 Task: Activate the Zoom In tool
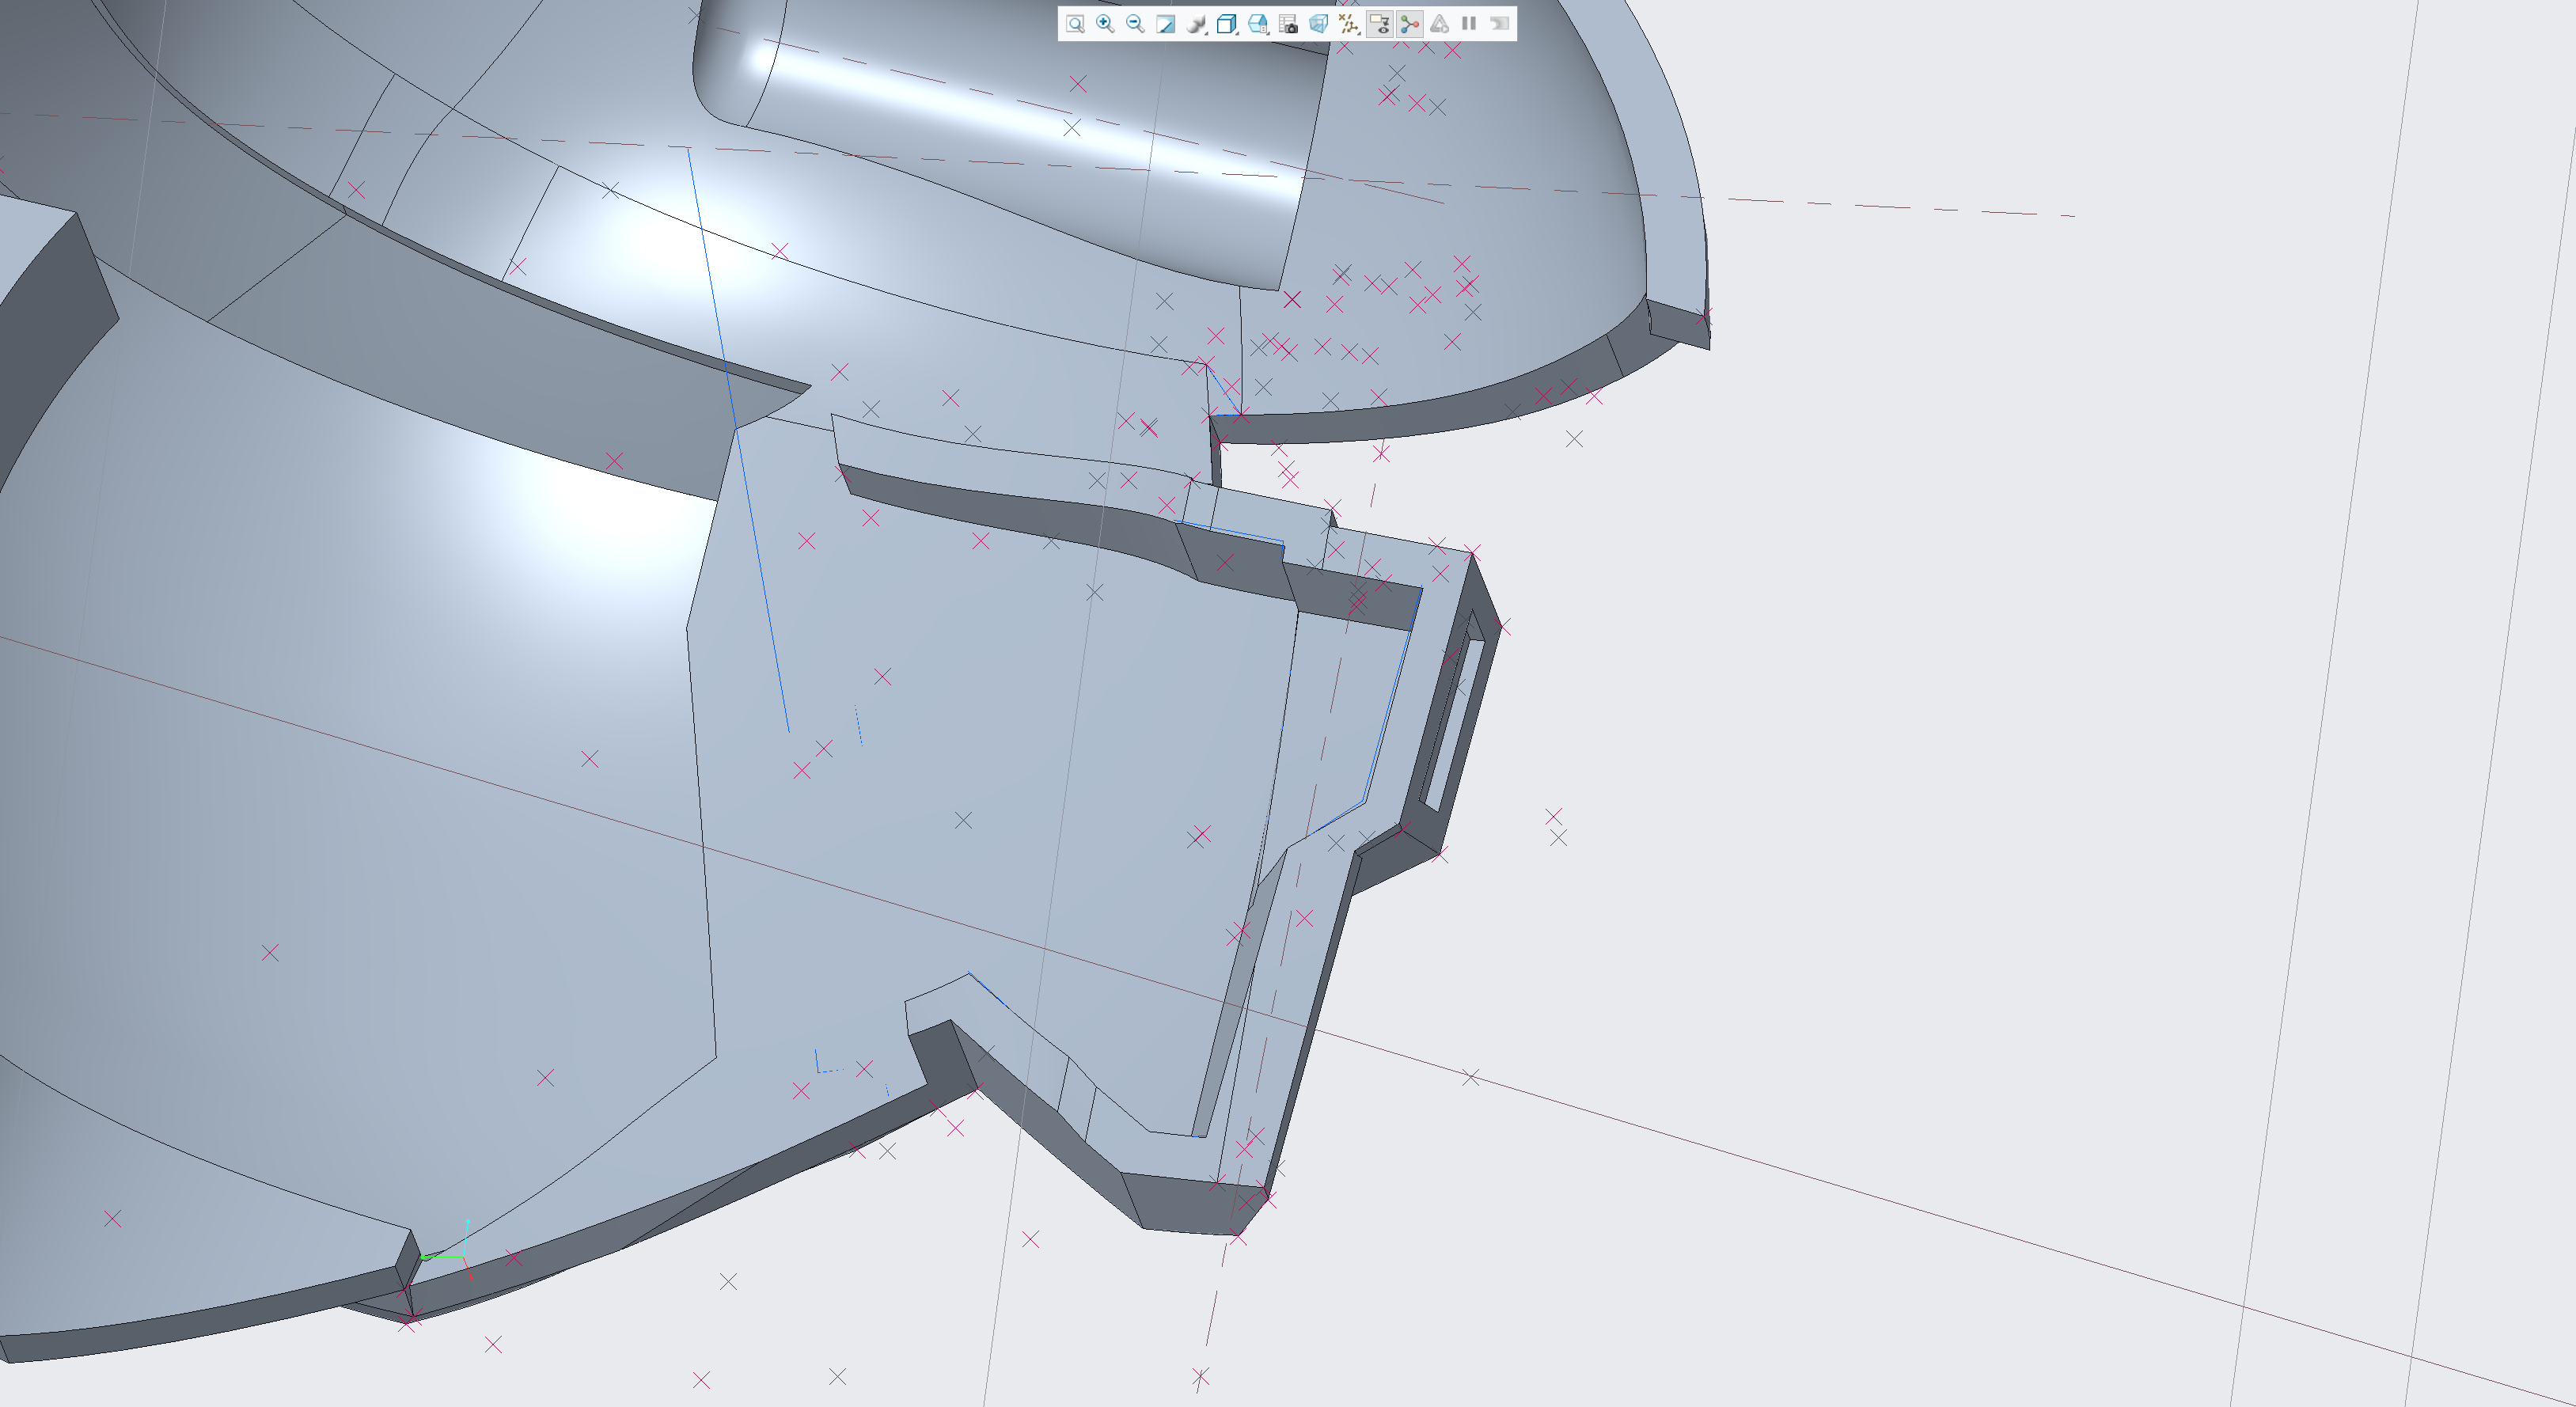pos(1105,24)
